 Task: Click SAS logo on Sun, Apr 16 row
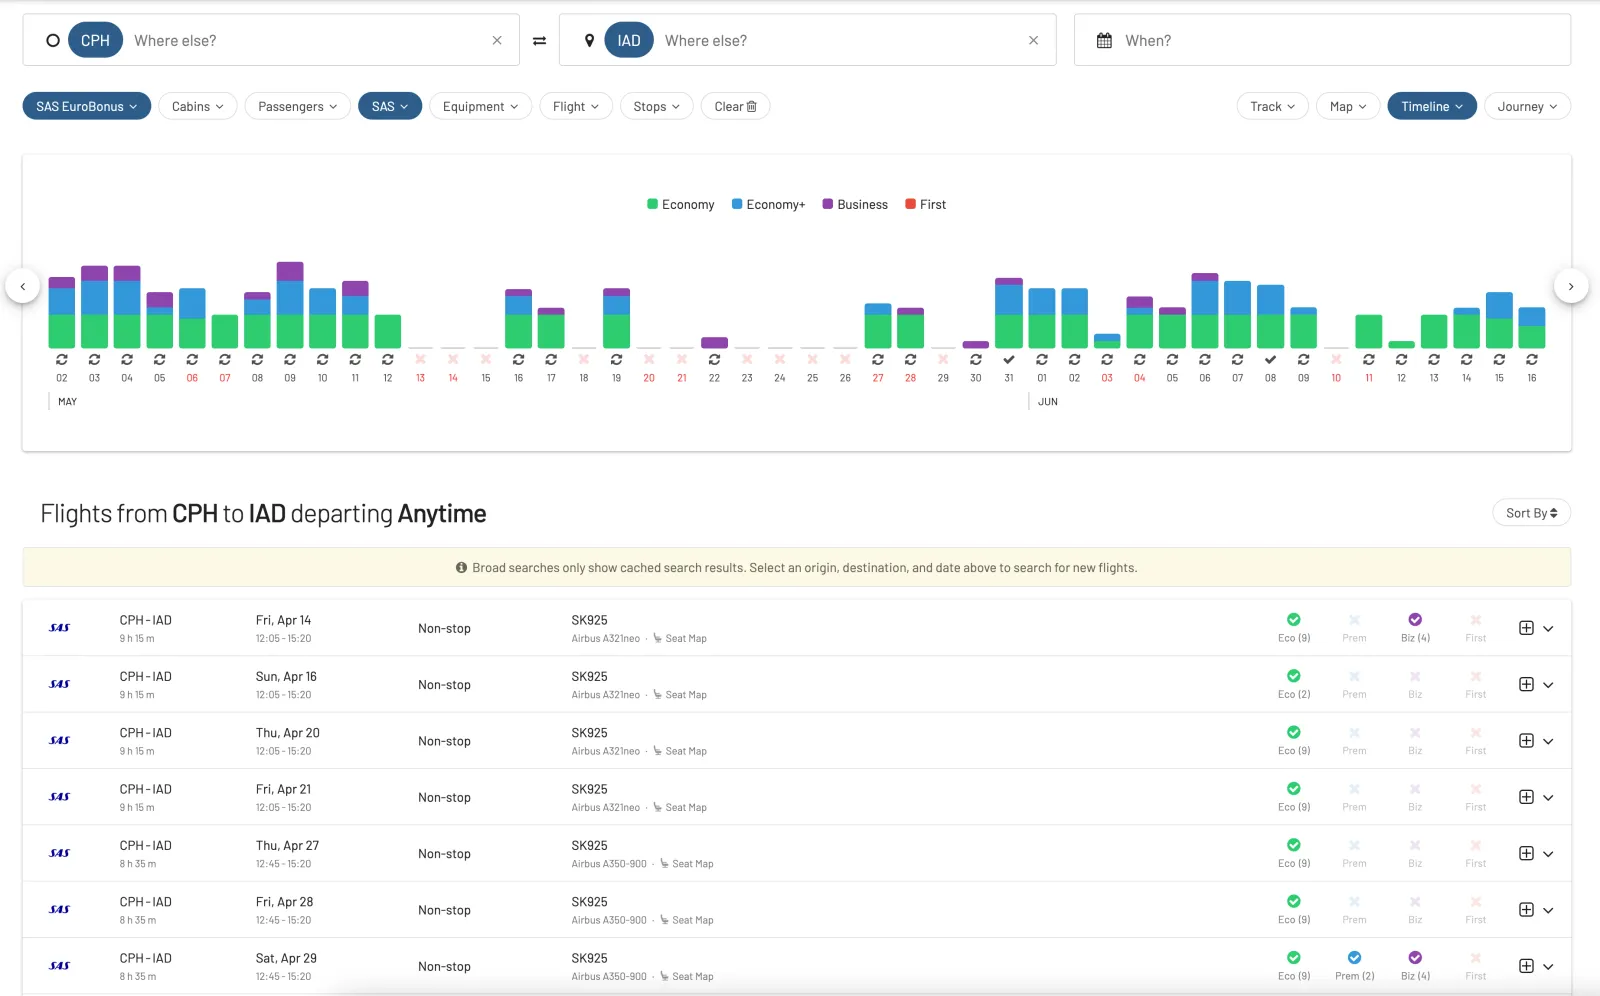(60, 685)
